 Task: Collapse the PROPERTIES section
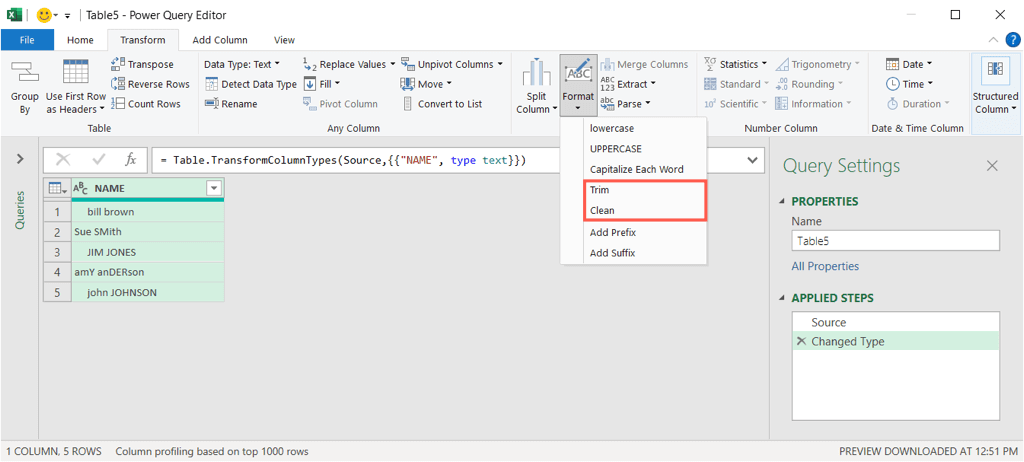pyautogui.click(x=784, y=201)
